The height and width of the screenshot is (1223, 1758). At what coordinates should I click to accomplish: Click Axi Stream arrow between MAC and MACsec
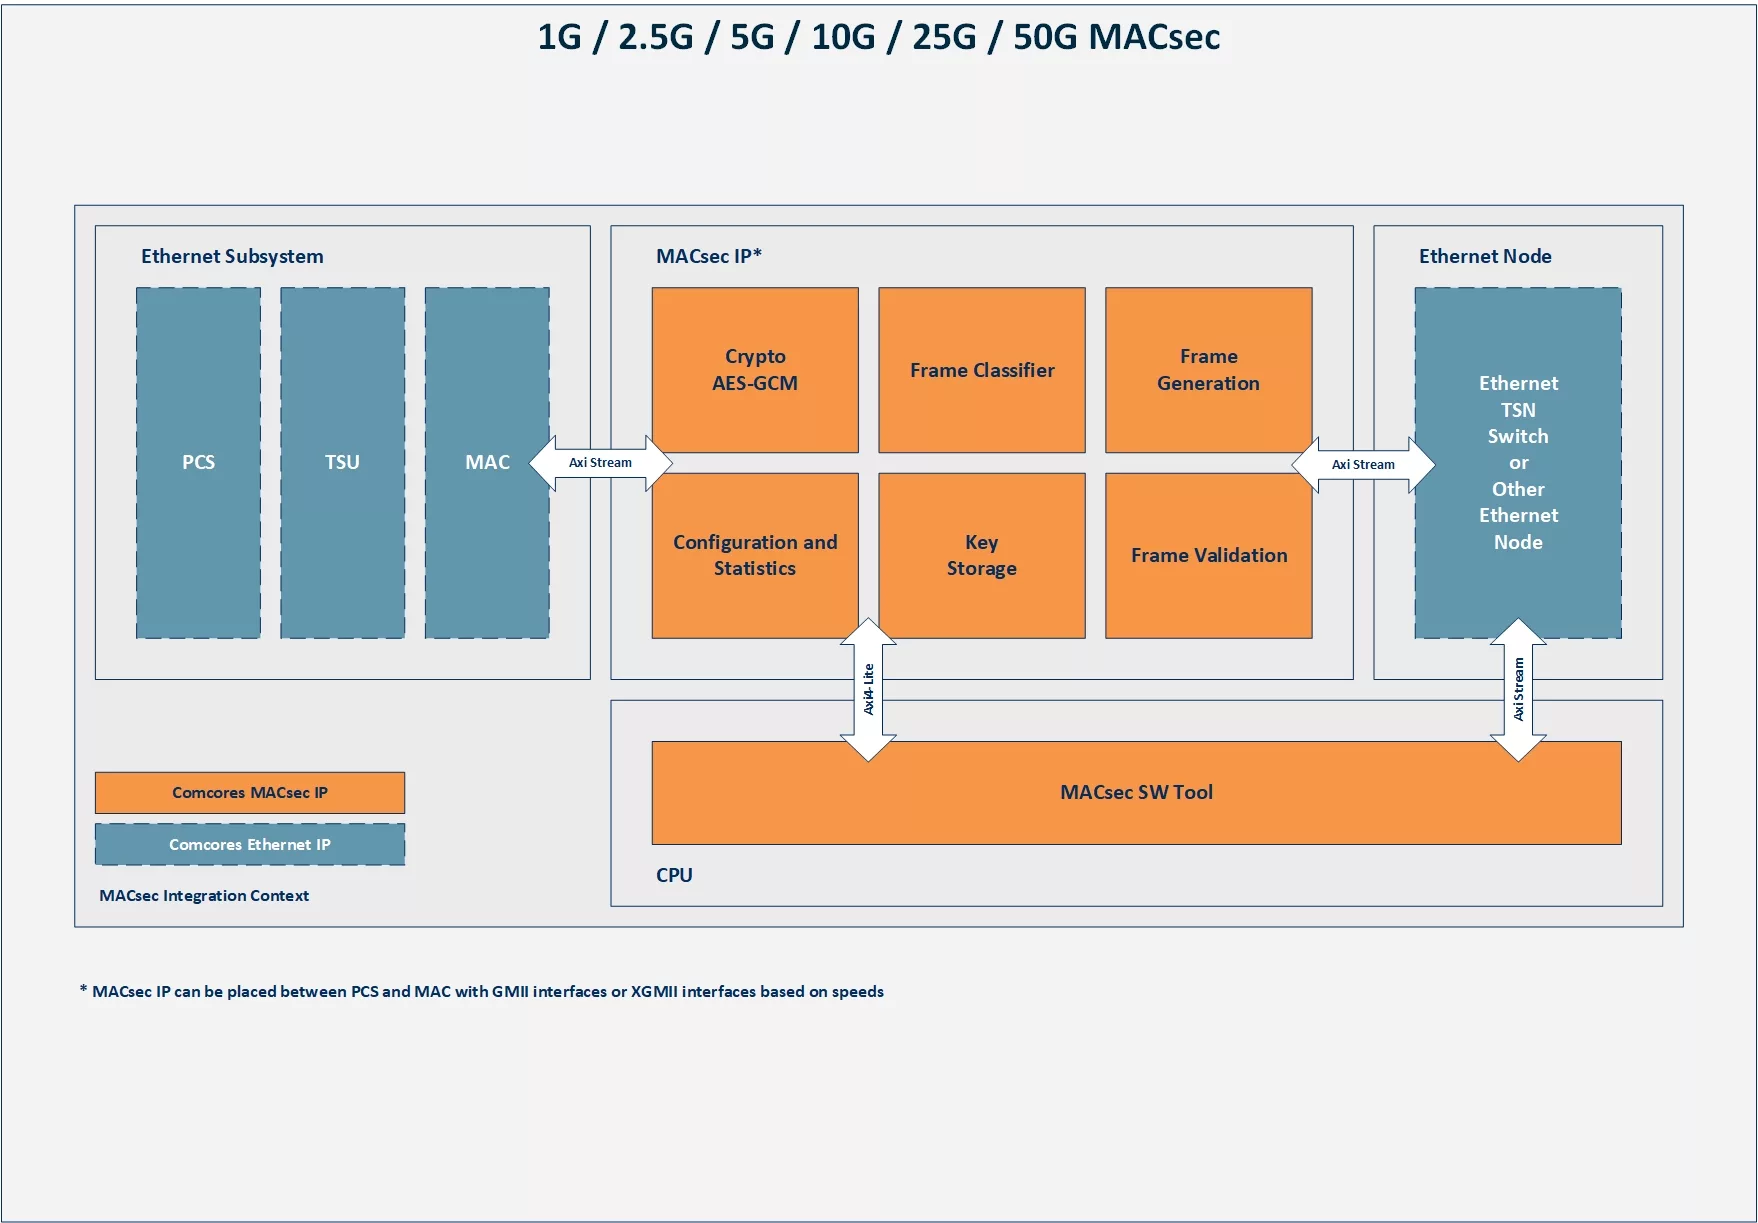pyautogui.click(x=600, y=463)
